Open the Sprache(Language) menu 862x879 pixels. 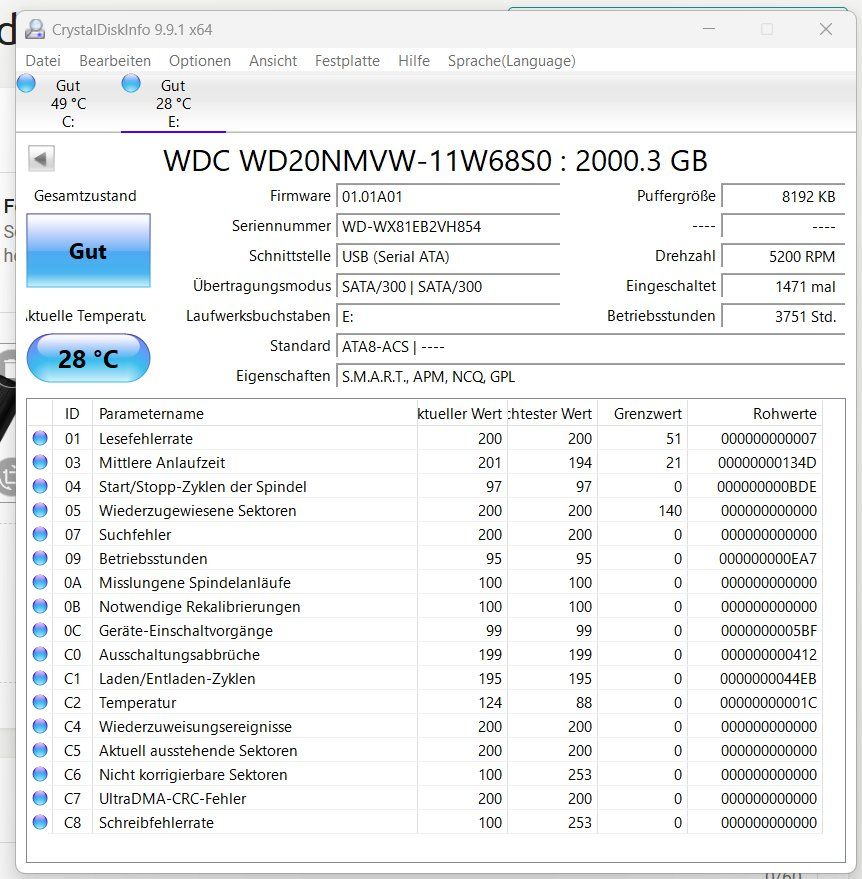pyautogui.click(x=511, y=61)
